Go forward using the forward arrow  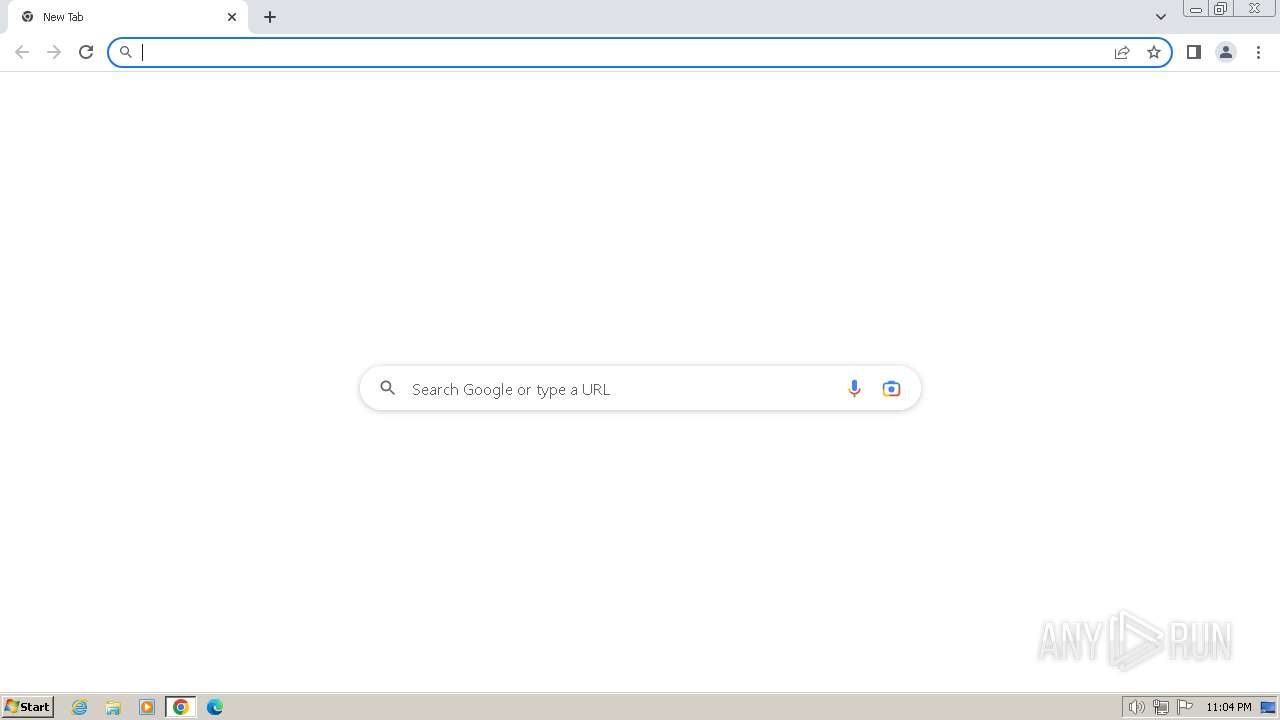54,52
